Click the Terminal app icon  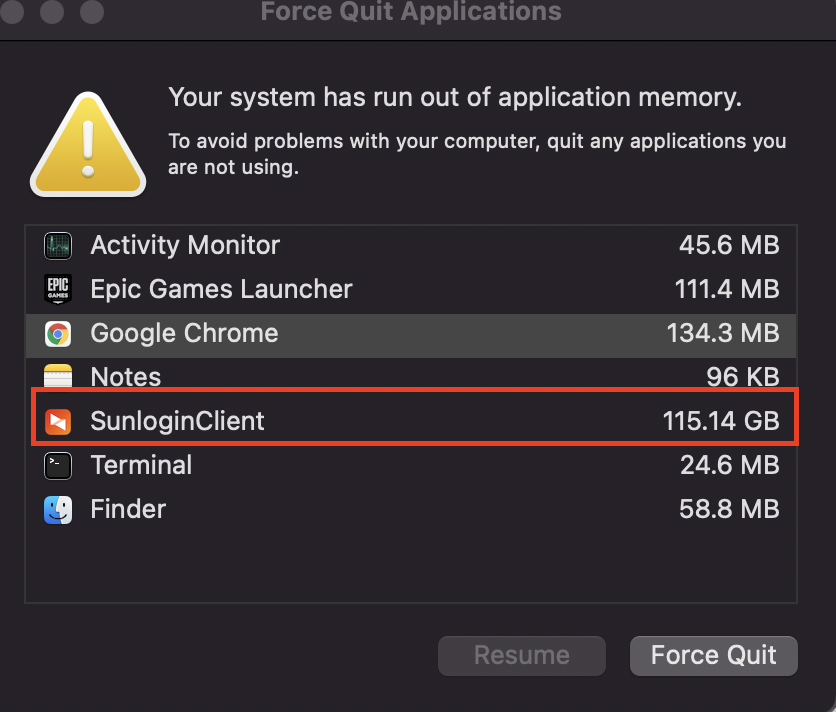click(x=58, y=465)
